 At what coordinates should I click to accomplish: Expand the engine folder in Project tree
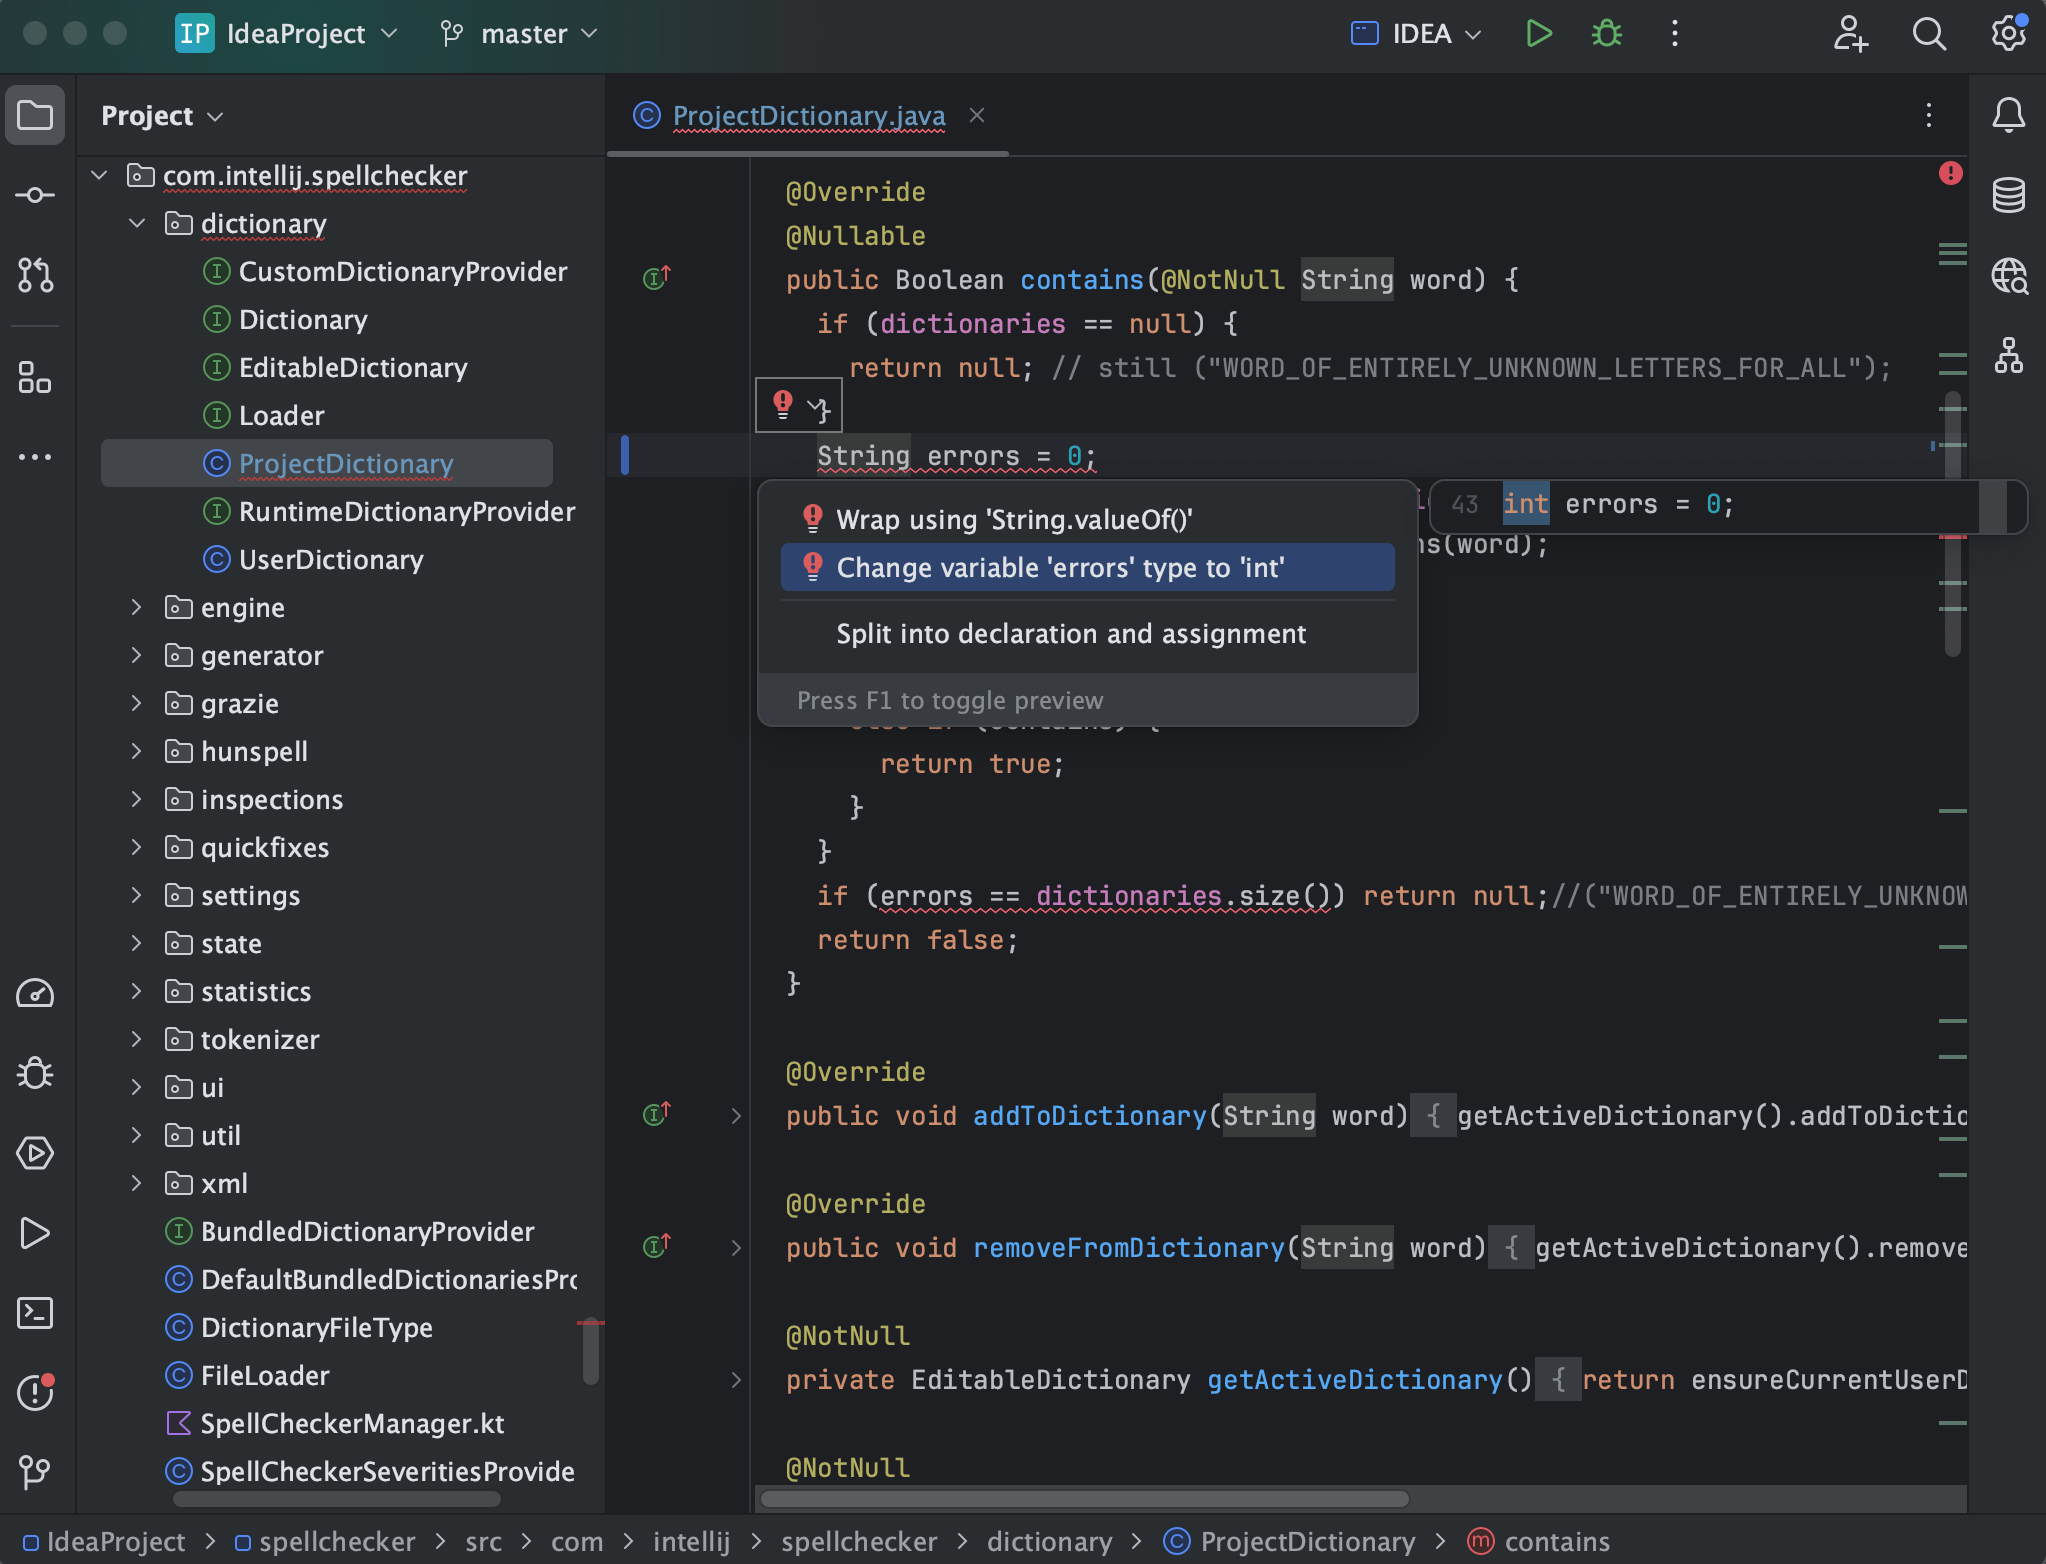click(137, 607)
